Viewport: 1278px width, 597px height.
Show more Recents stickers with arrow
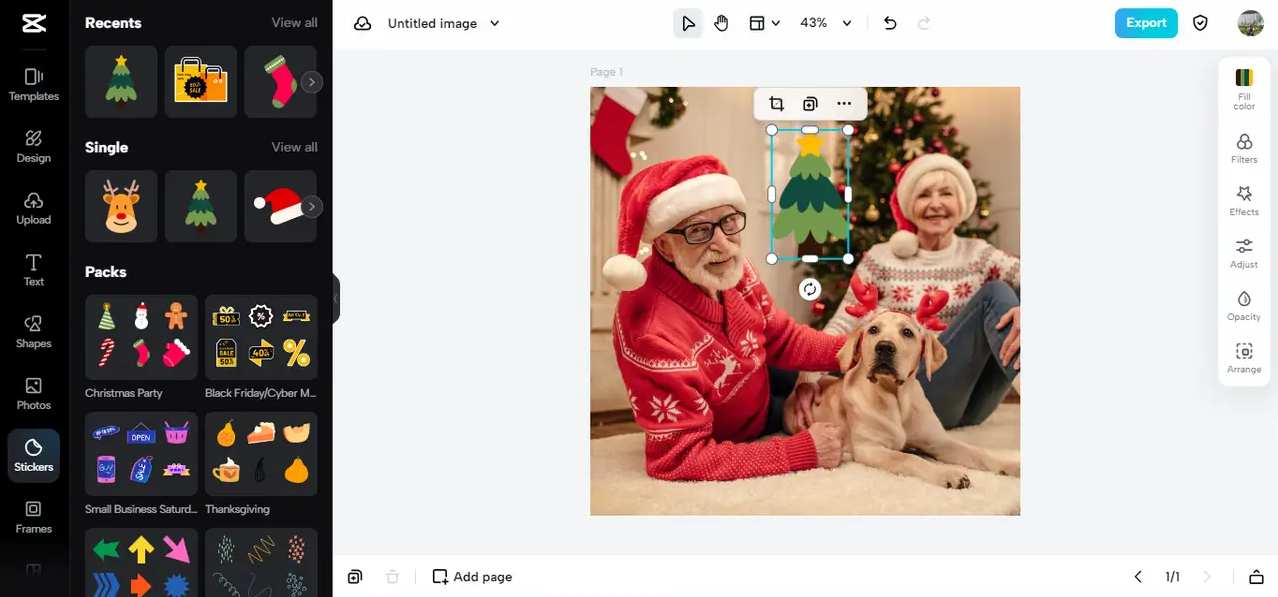click(x=312, y=83)
